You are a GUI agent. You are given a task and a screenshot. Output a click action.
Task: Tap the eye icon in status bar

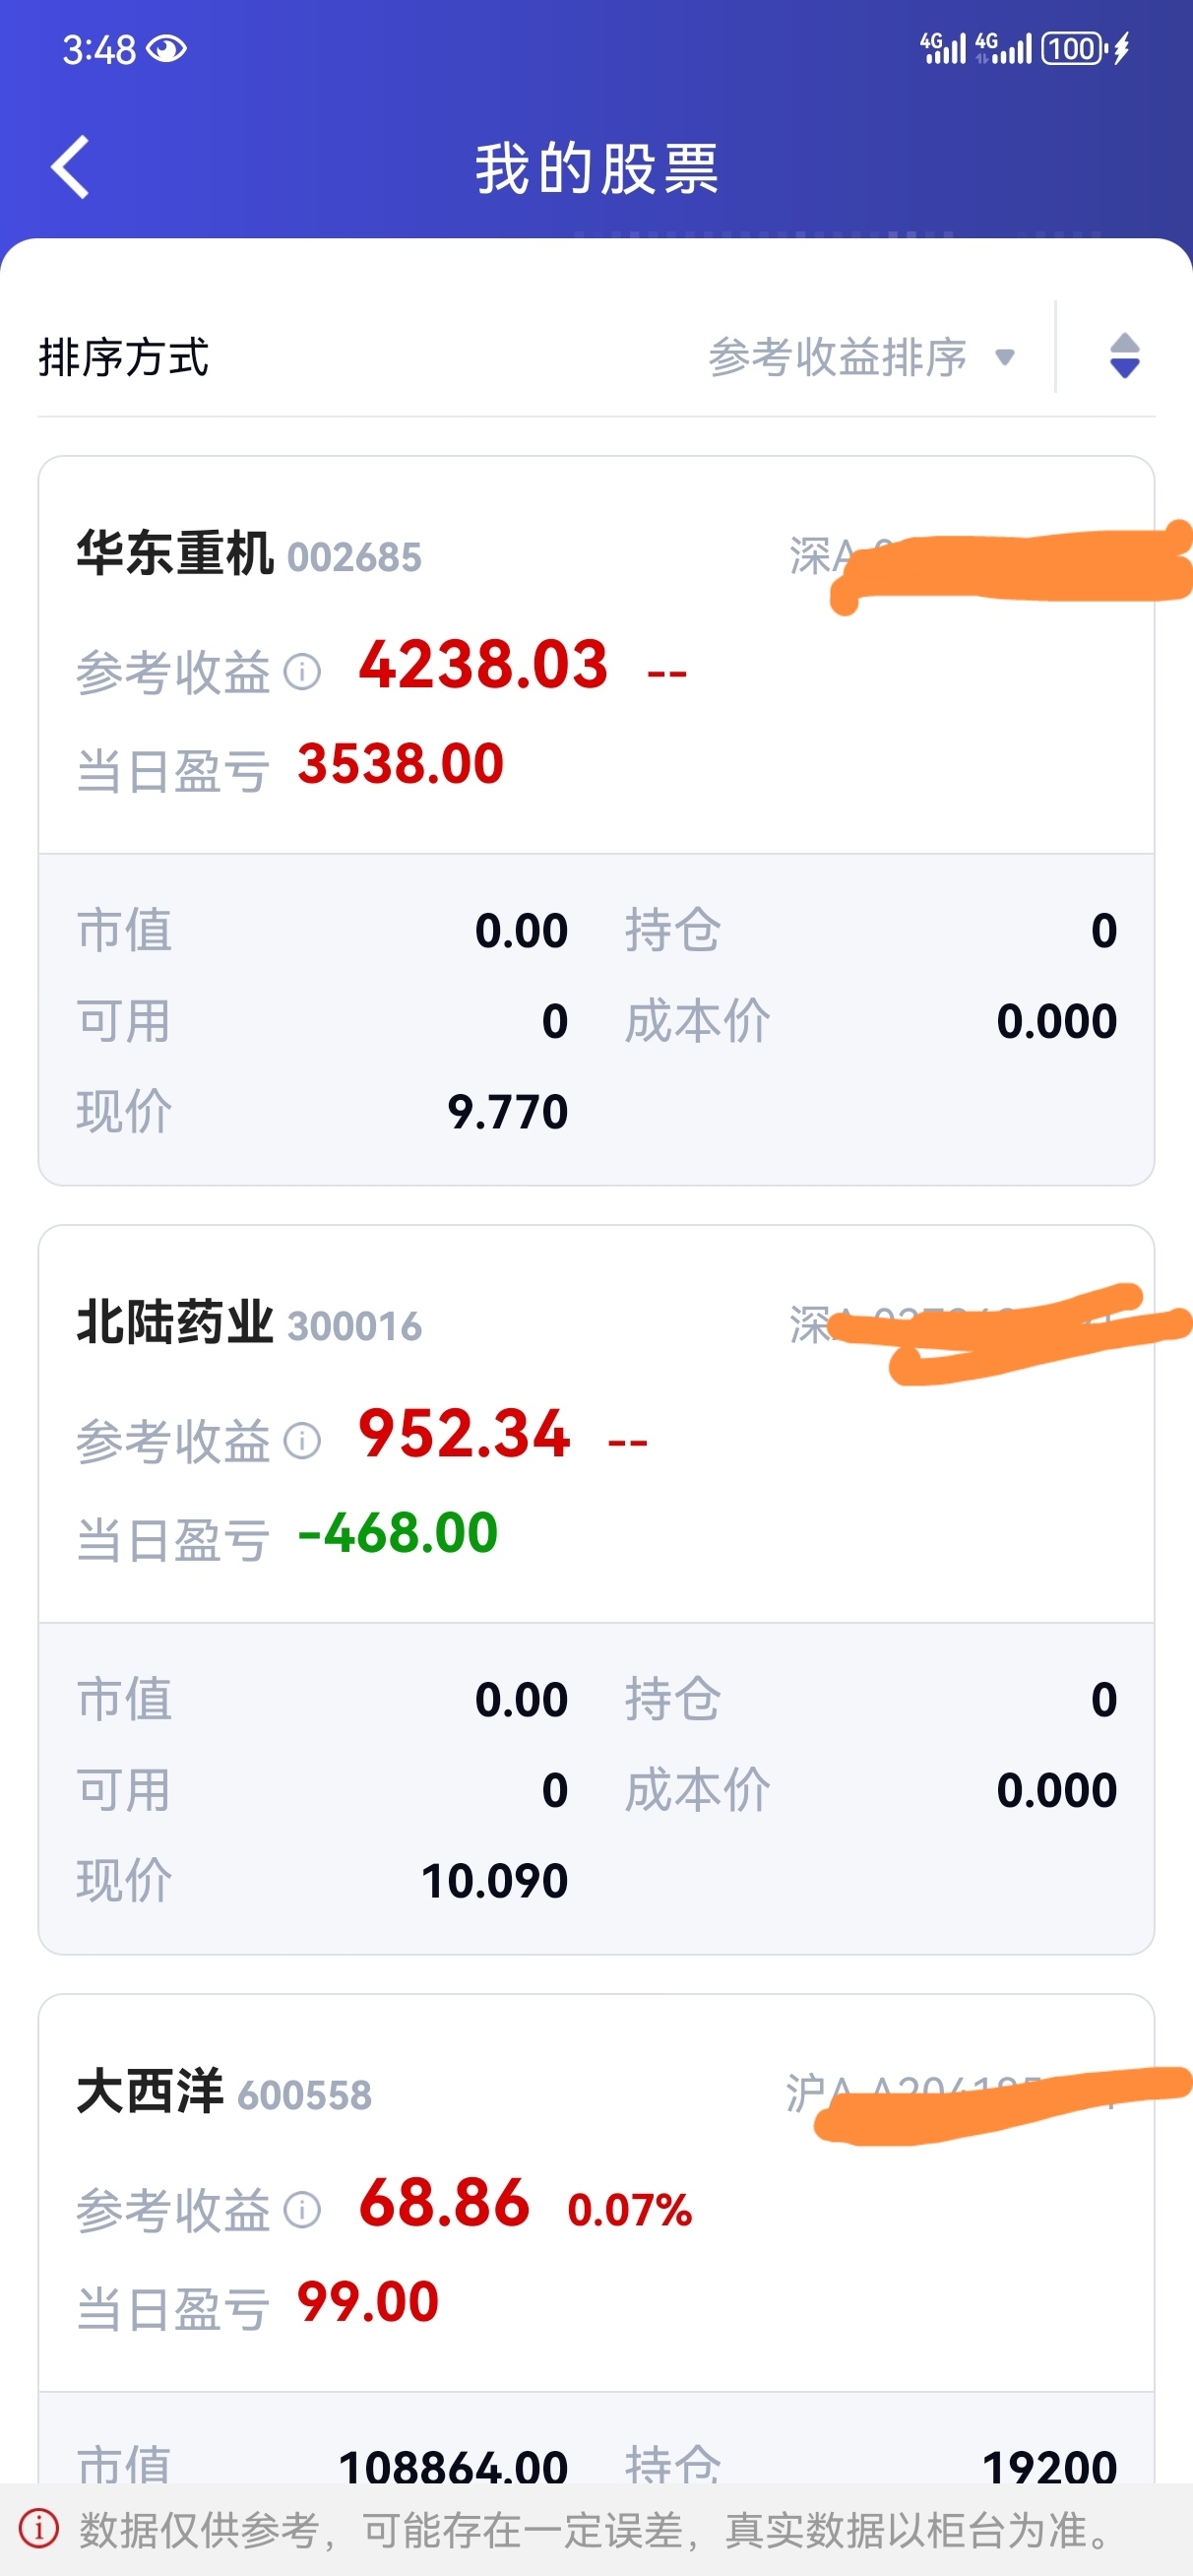pyautogui.click(x=166, y=49)
